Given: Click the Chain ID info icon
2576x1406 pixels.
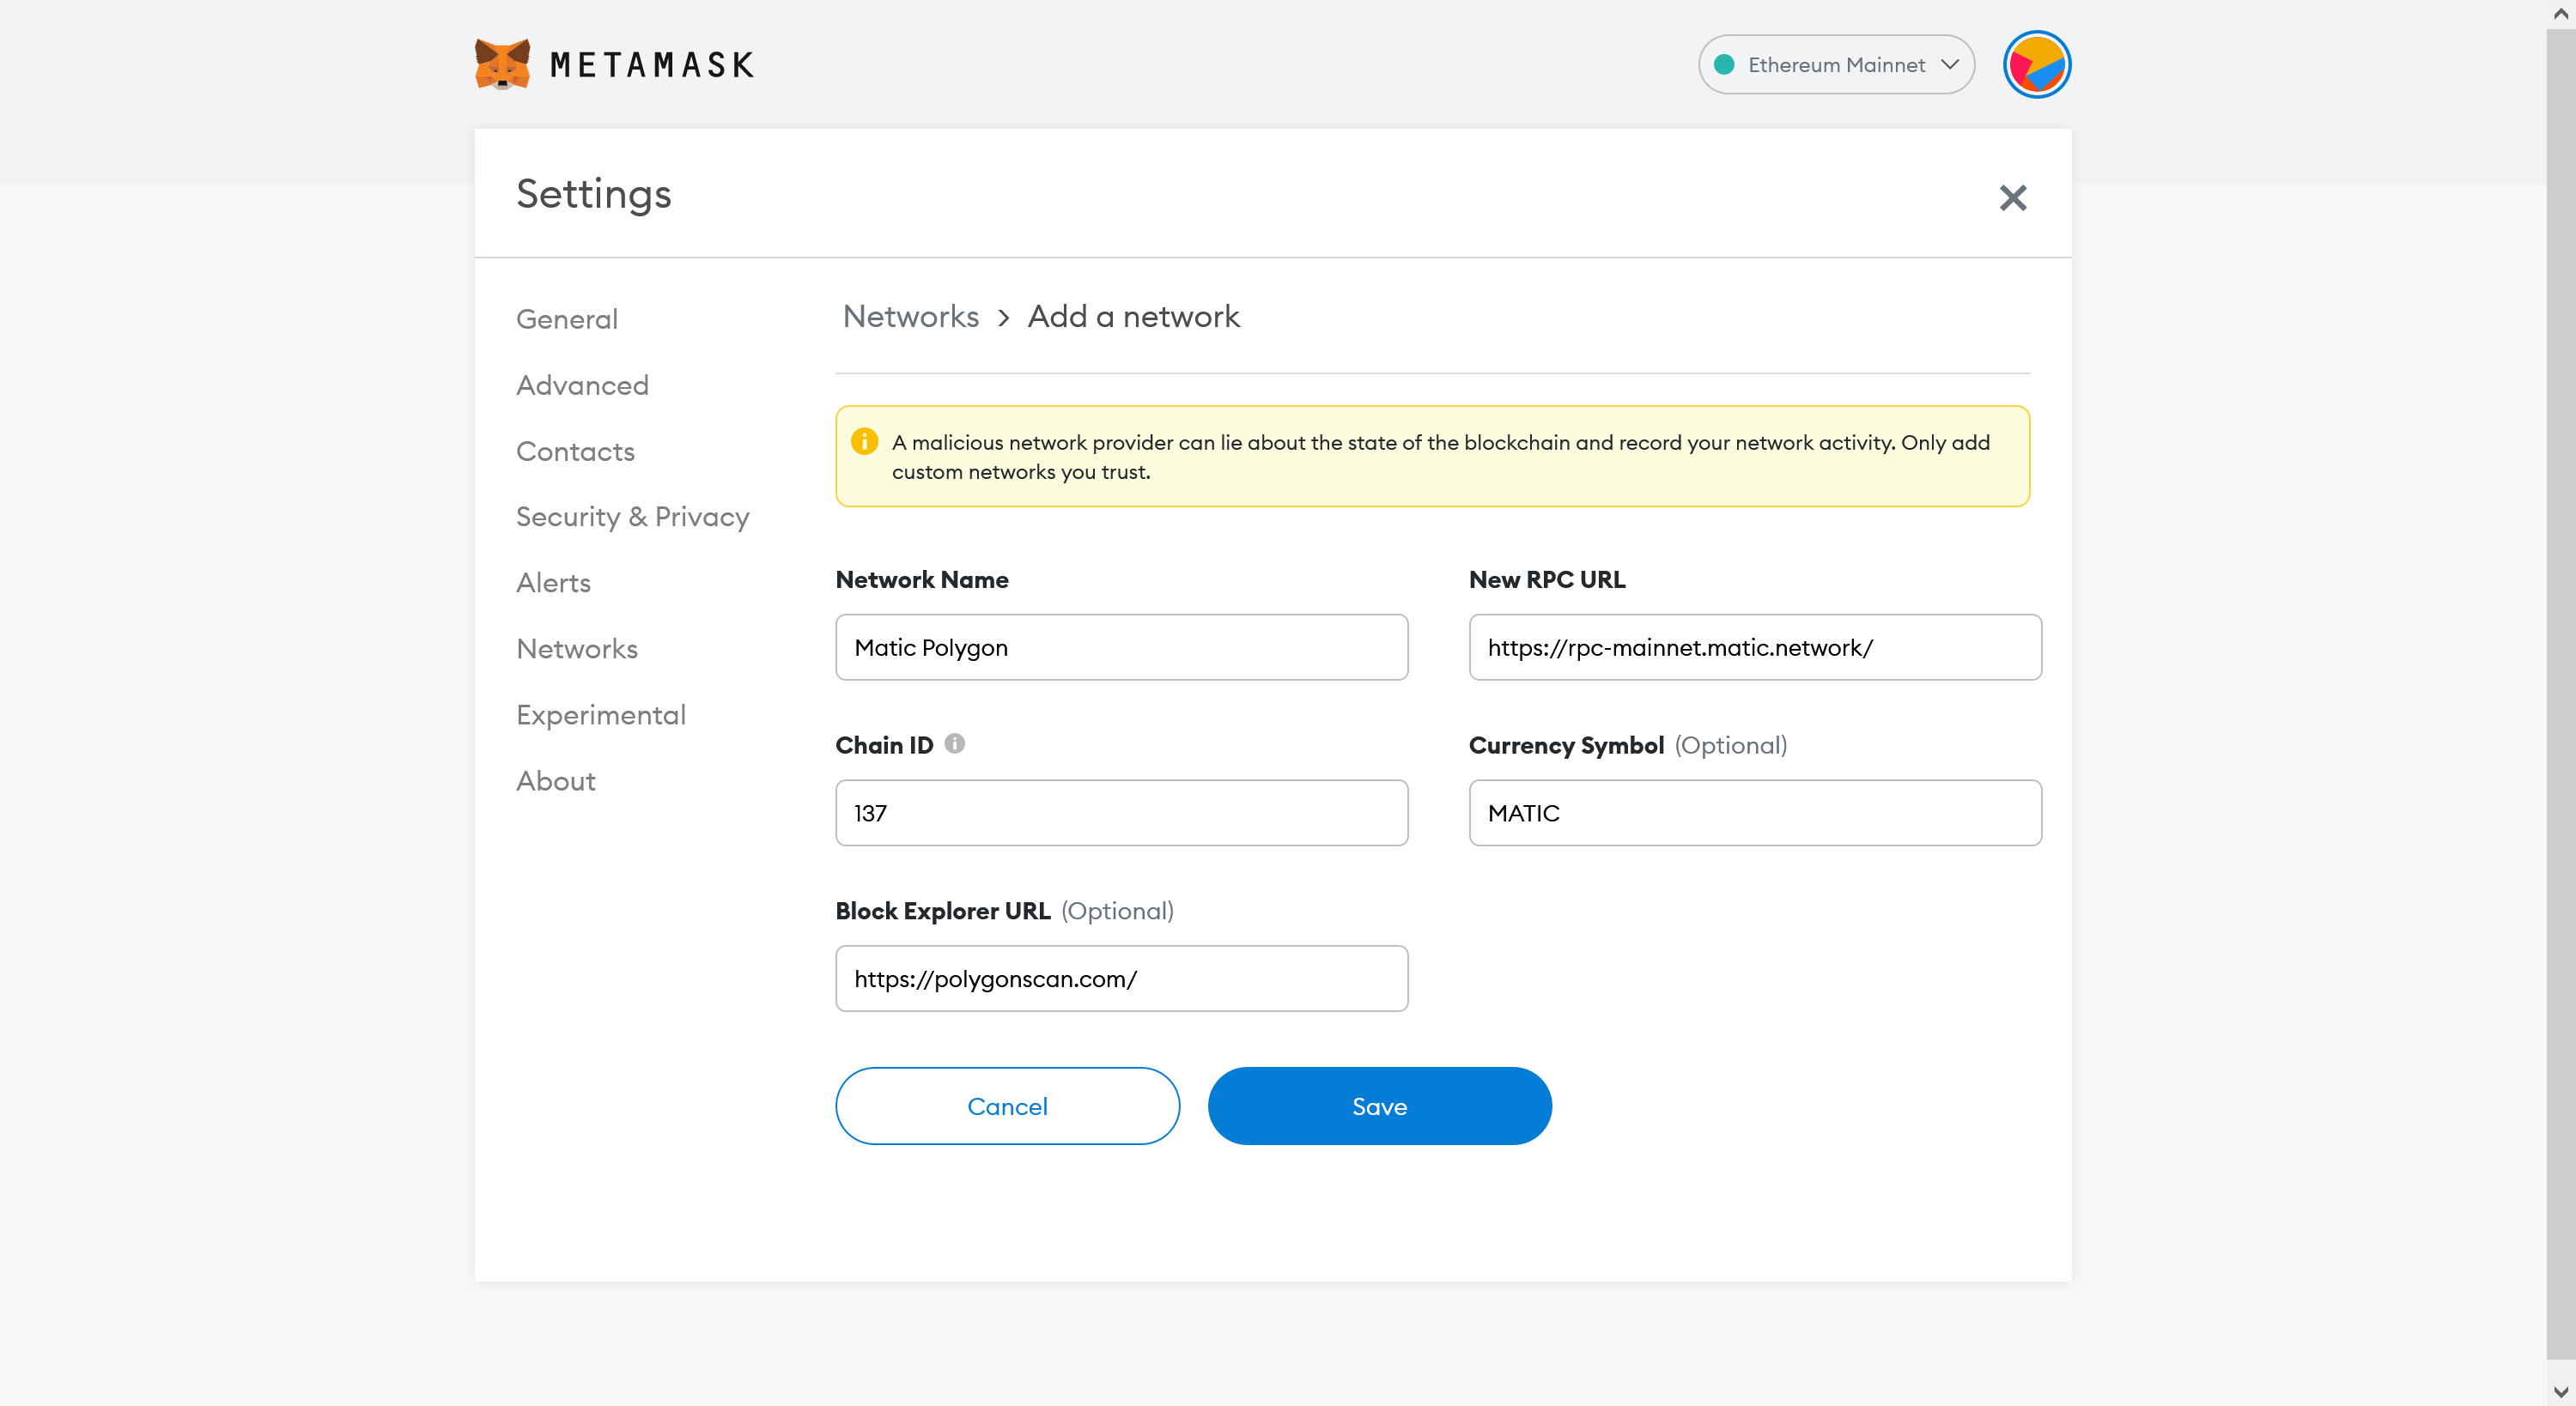Looking at the screenshot, I should coord(954,743).
